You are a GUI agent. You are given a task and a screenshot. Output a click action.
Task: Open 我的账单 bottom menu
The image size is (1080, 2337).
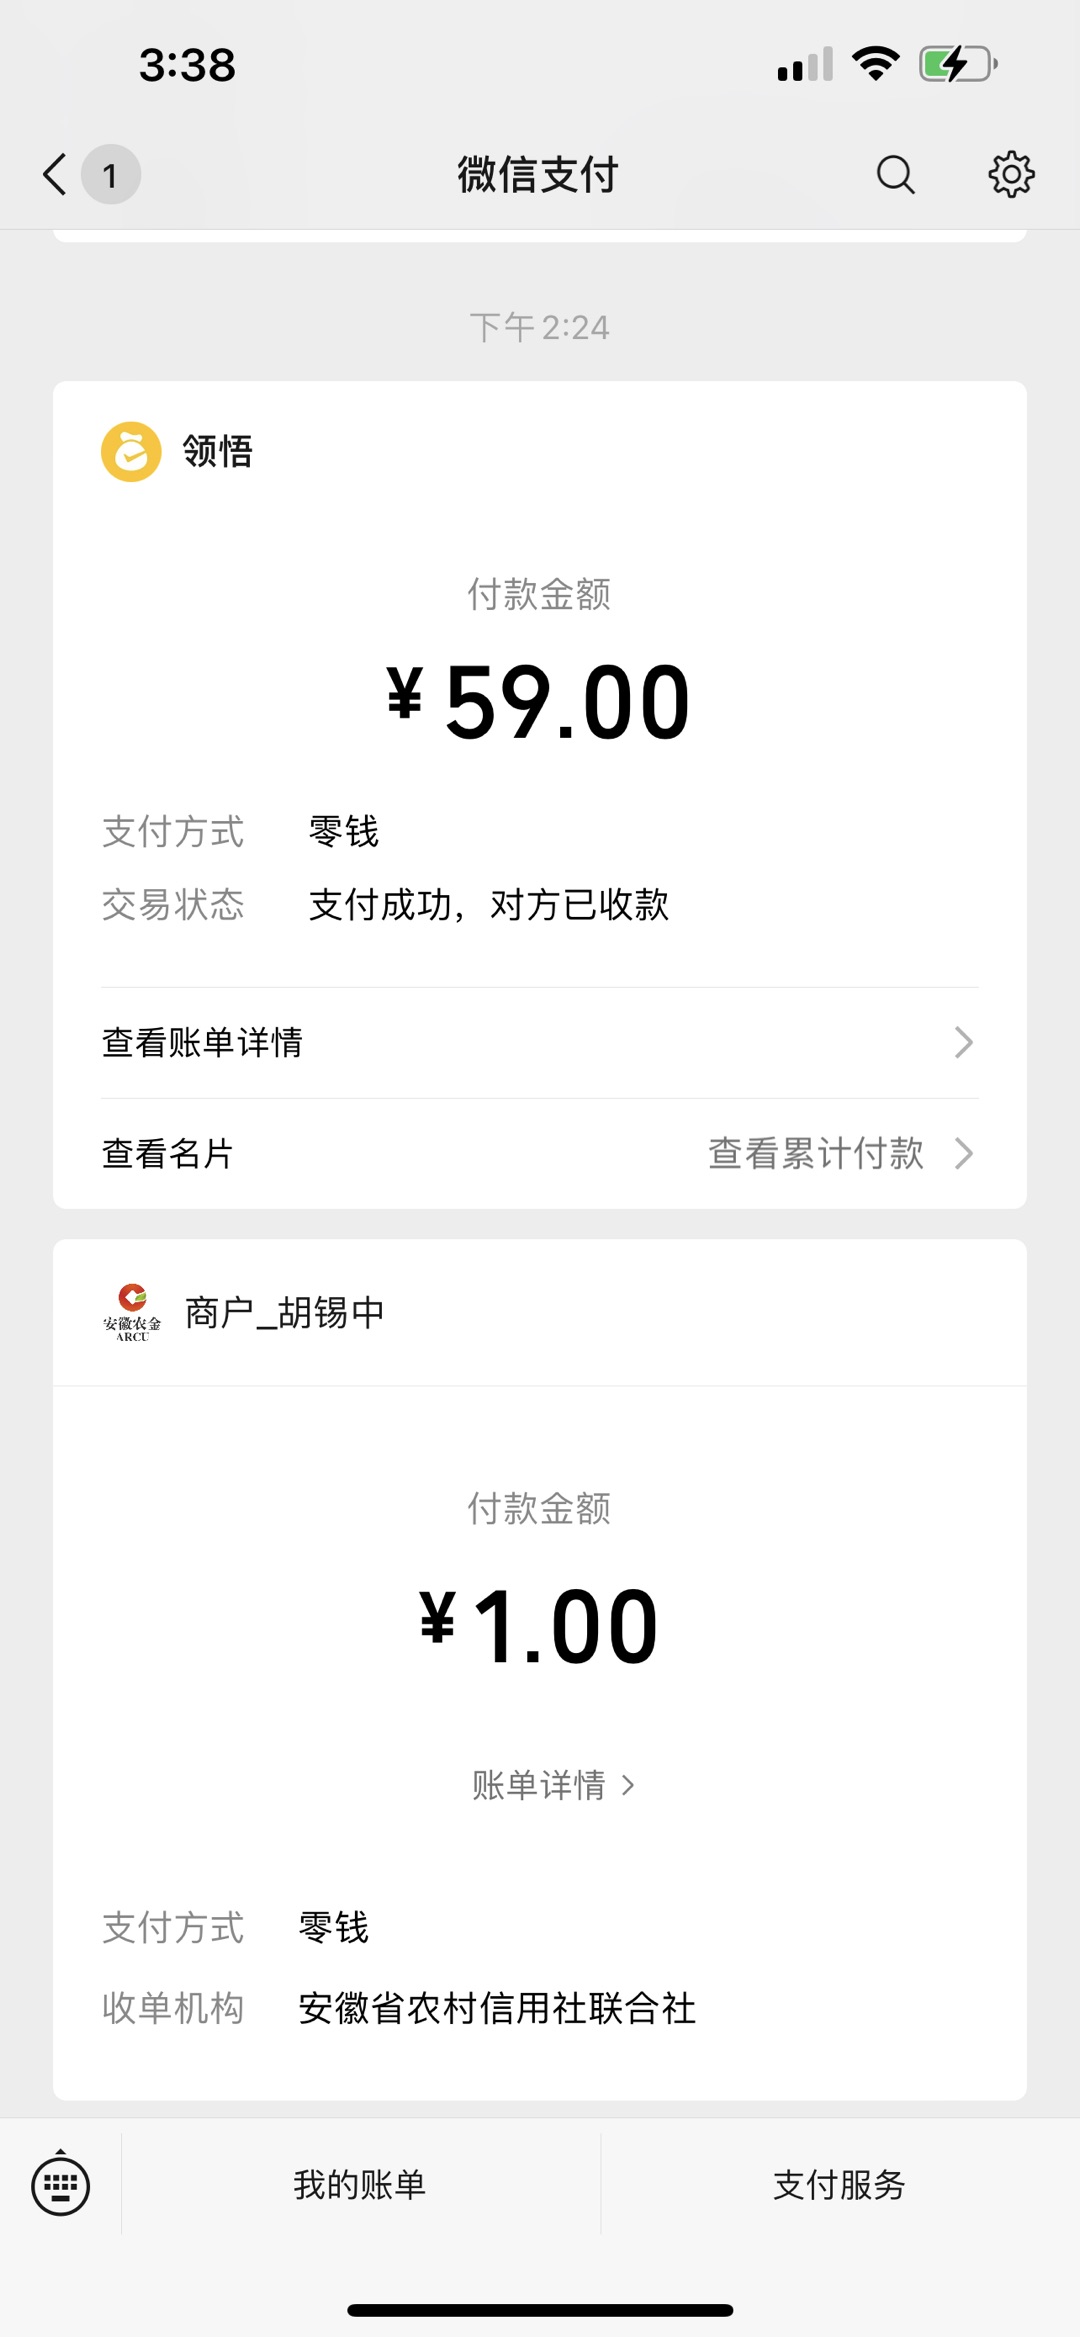click(x=360, y=2185)
